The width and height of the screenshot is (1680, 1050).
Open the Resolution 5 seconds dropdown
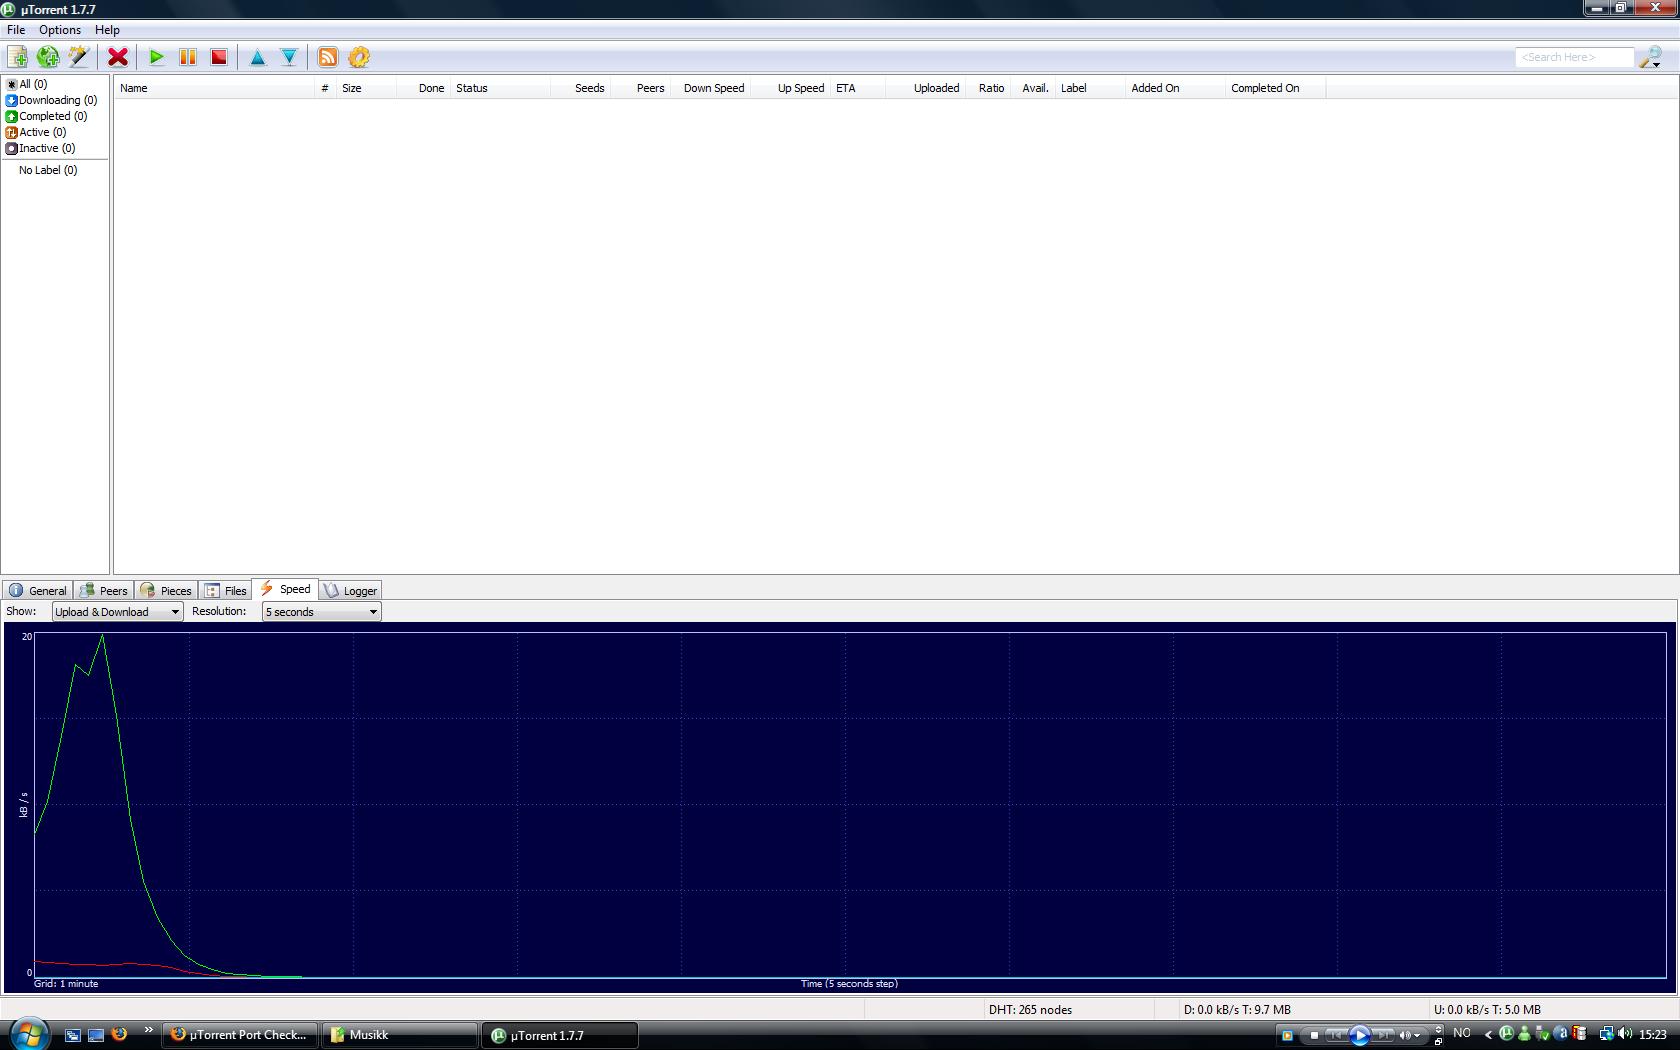(x=321, y=612)
